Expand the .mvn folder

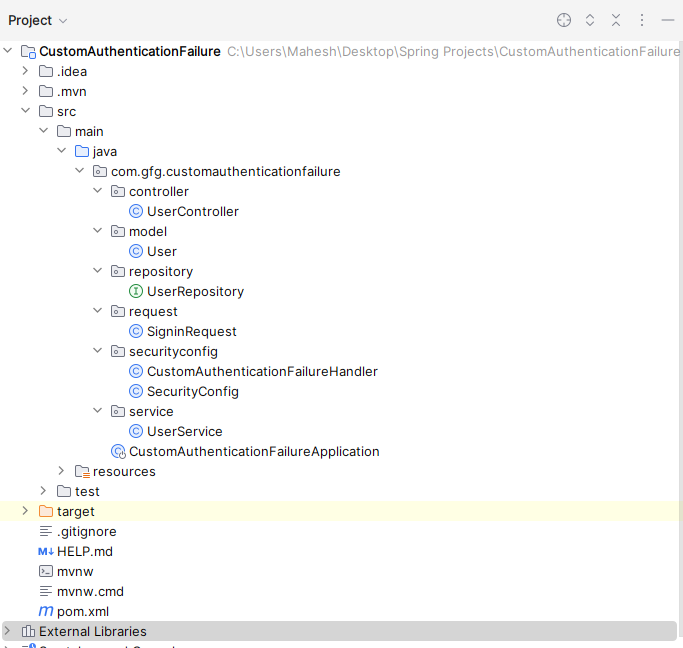(25, 91)
